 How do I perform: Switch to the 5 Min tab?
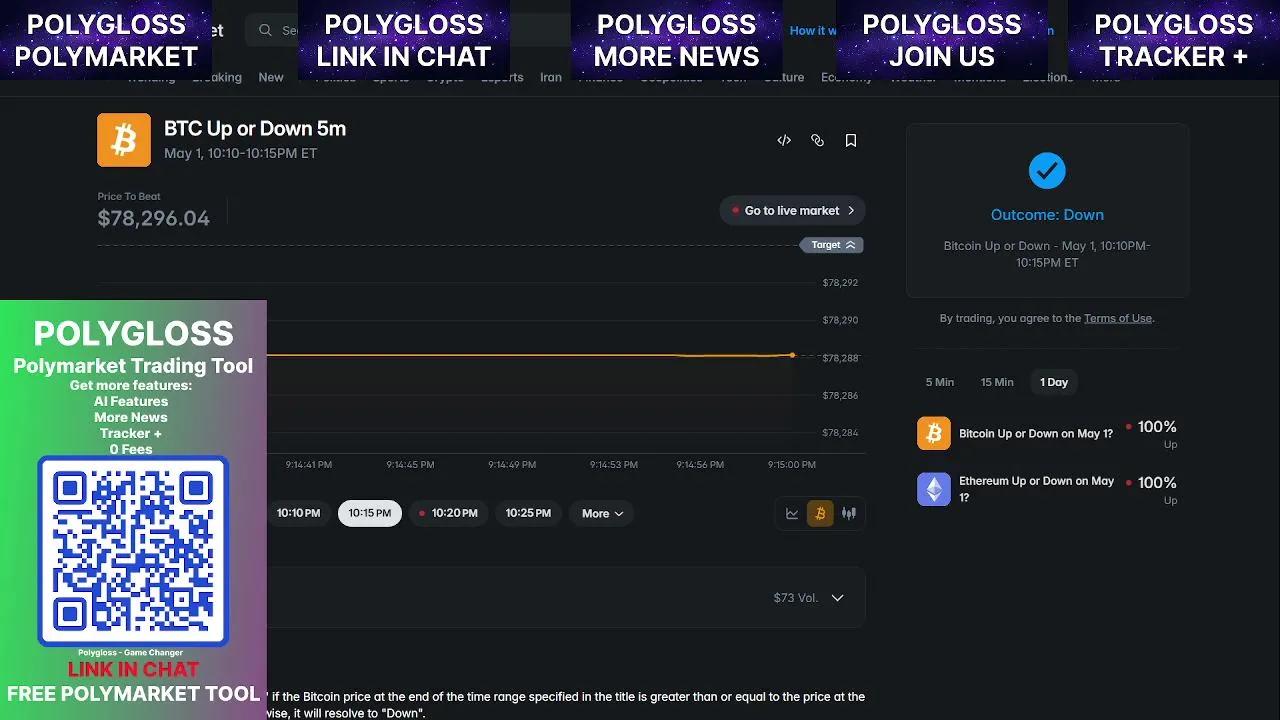(940, 382)
